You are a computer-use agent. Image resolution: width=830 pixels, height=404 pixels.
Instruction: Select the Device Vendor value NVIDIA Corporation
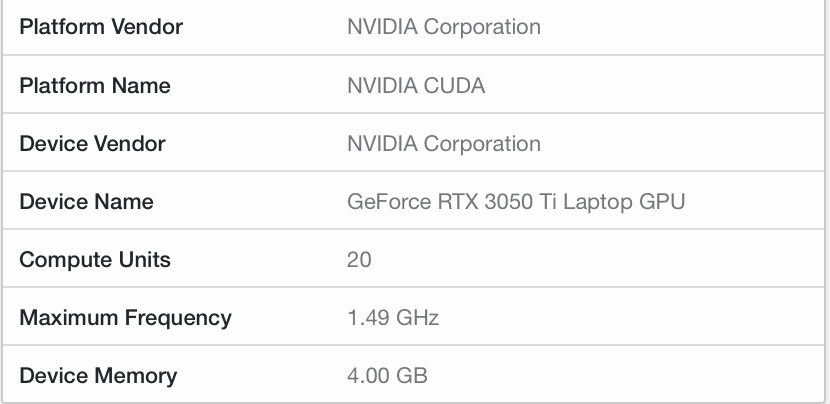tap(443, 144)
